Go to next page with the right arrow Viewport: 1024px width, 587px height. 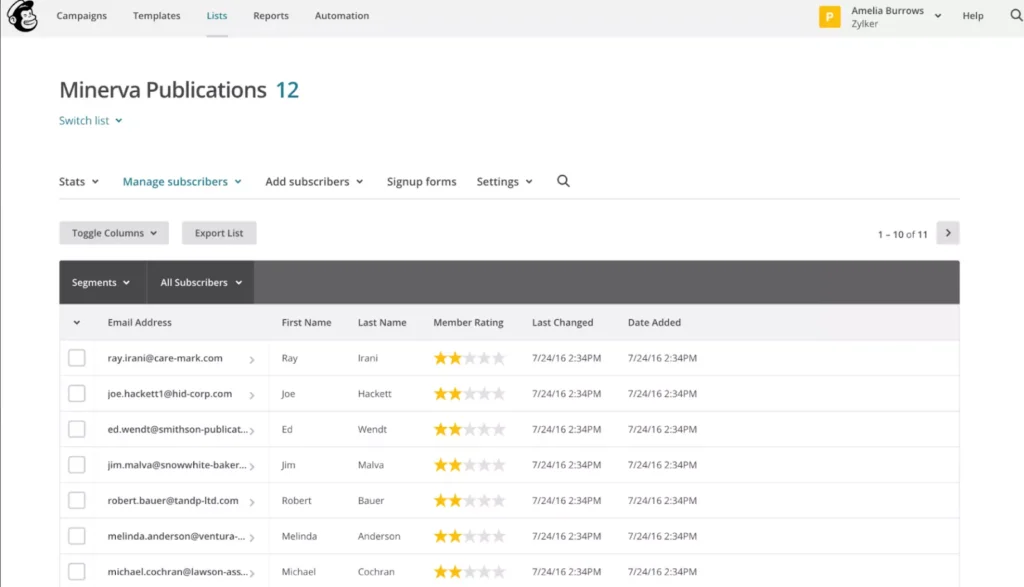point(947,232)
